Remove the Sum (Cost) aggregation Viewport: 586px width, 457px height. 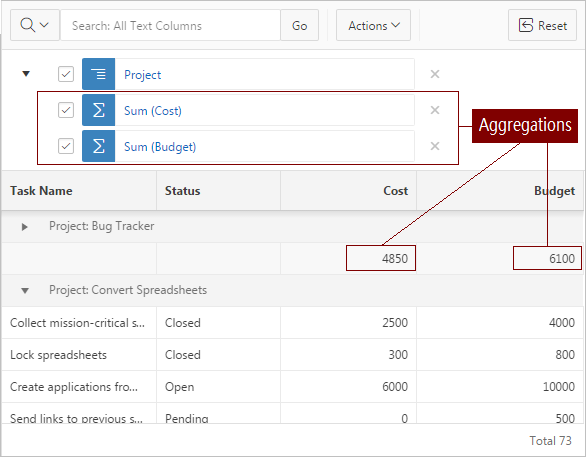pyautogui.click(x=435, y=110)
